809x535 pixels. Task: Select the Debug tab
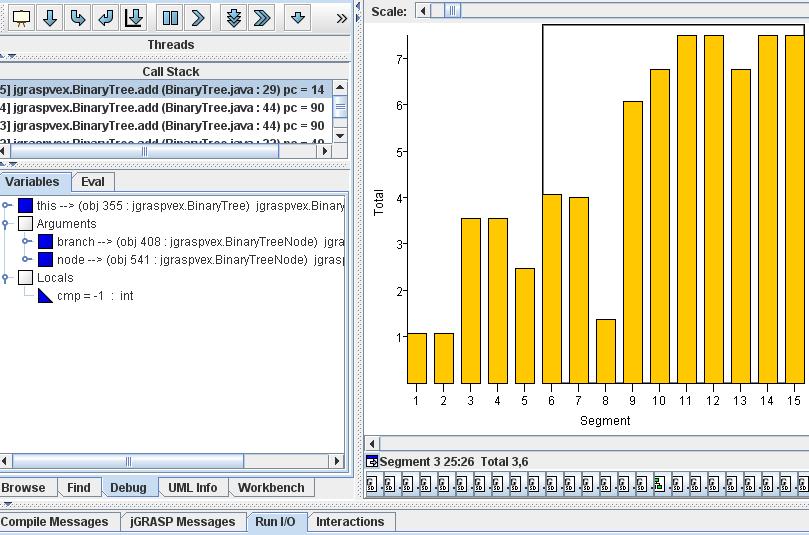(128, 488)
